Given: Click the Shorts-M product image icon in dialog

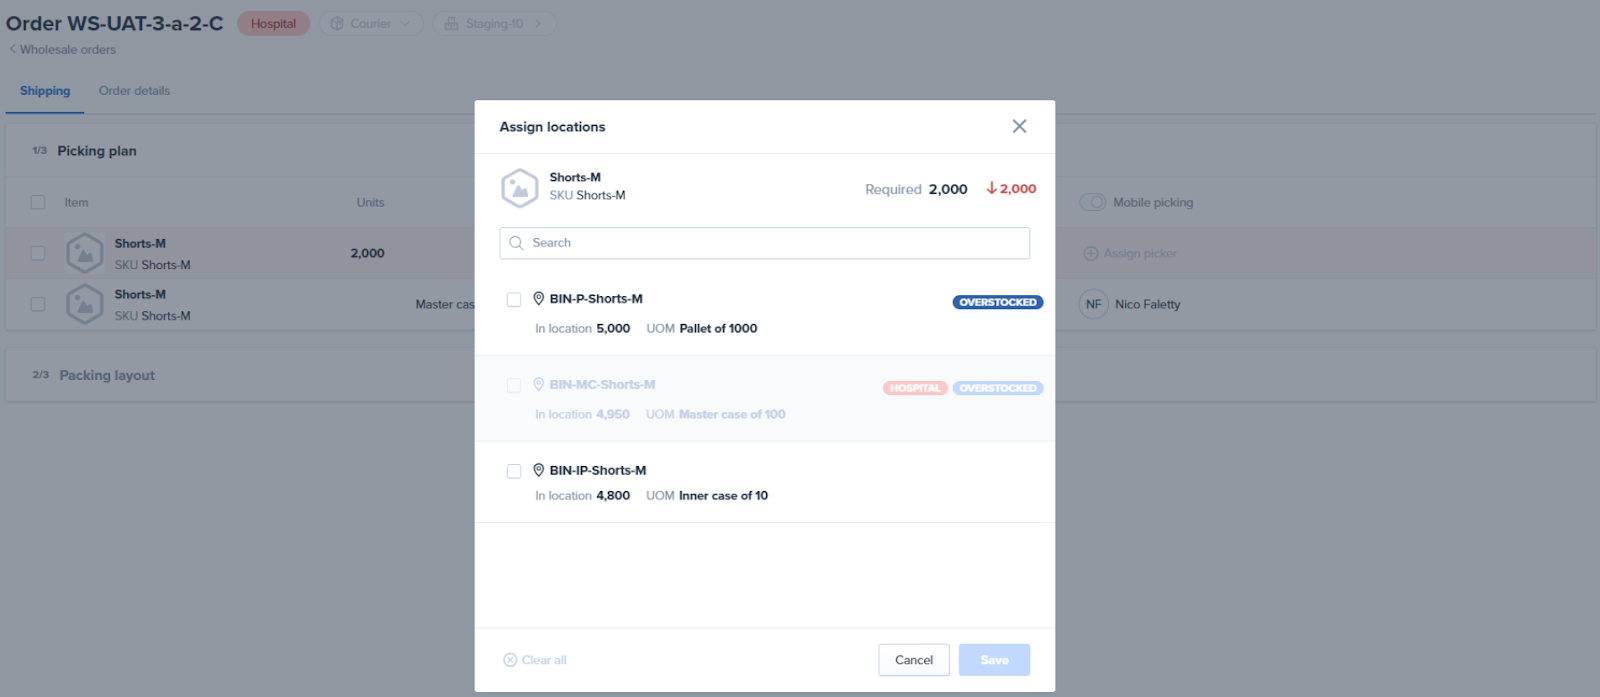Looking at the screenshot, I should (519, 188).
